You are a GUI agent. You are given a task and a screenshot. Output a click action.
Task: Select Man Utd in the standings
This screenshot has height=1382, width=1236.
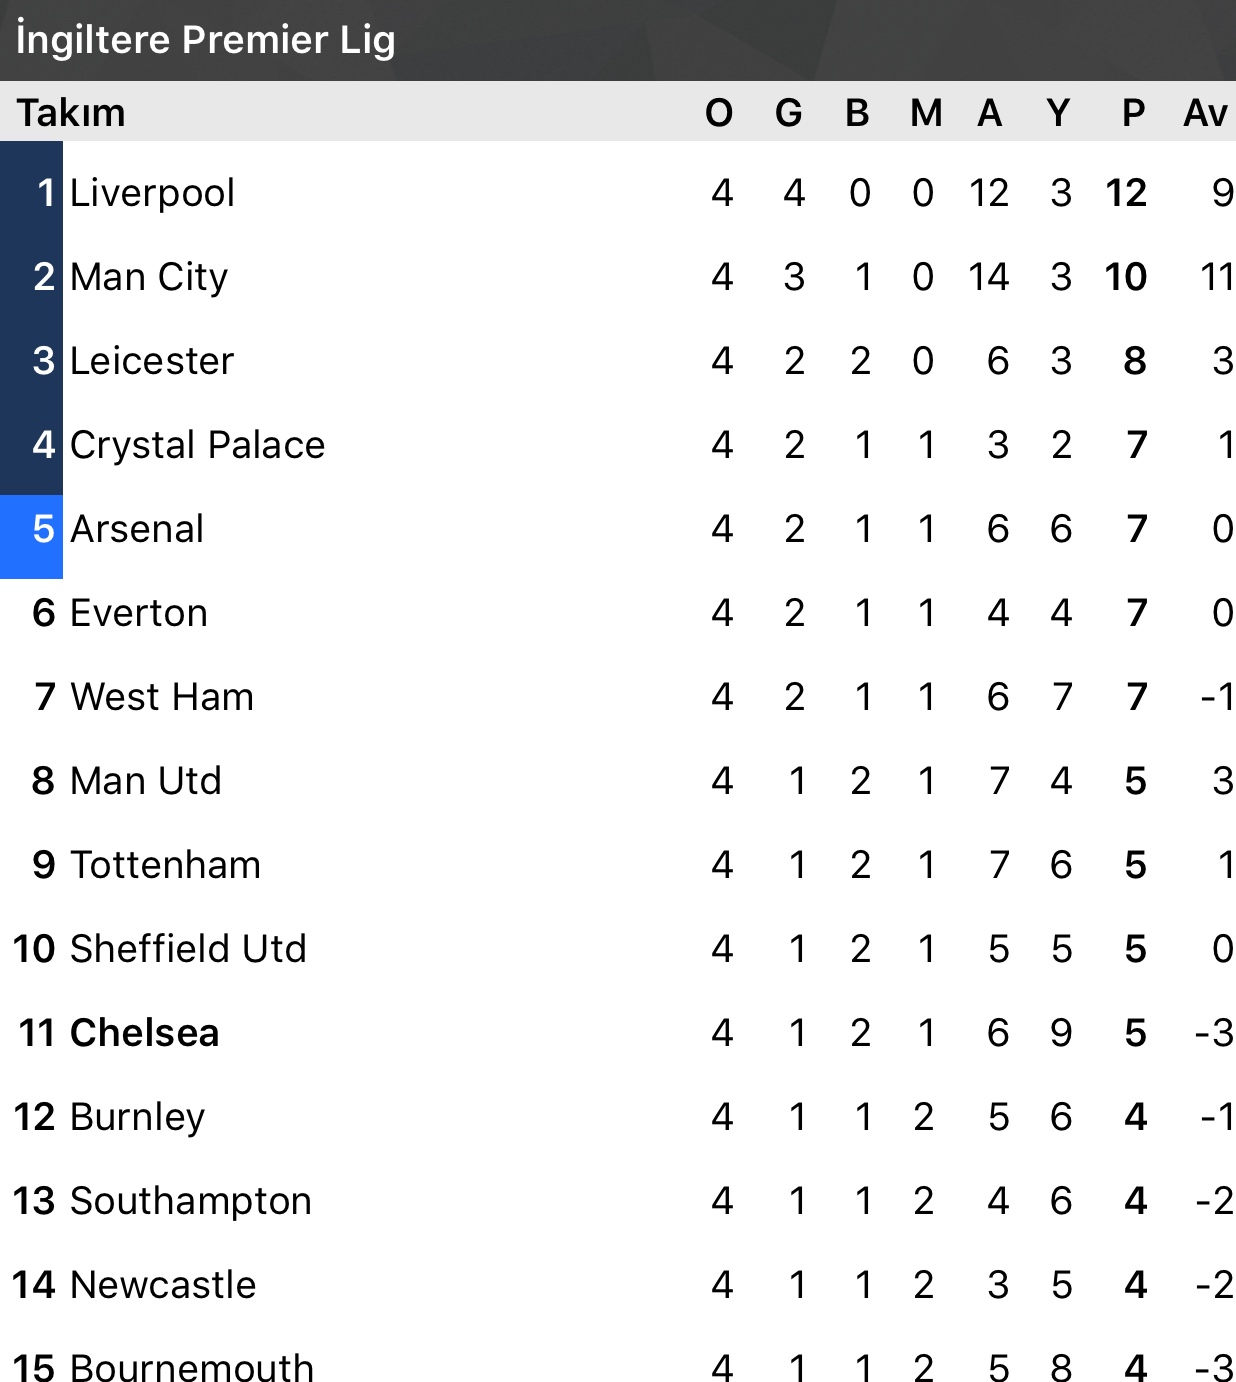[146, 781]
